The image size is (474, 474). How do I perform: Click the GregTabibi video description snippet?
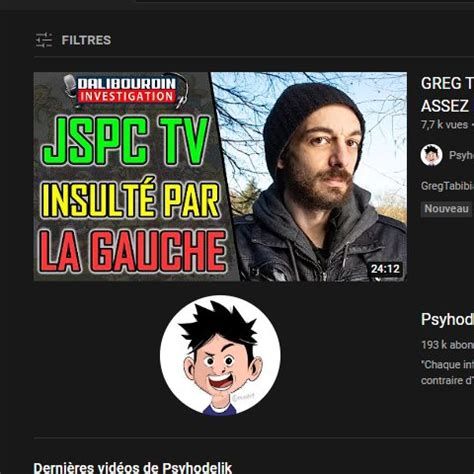point(447,186)
